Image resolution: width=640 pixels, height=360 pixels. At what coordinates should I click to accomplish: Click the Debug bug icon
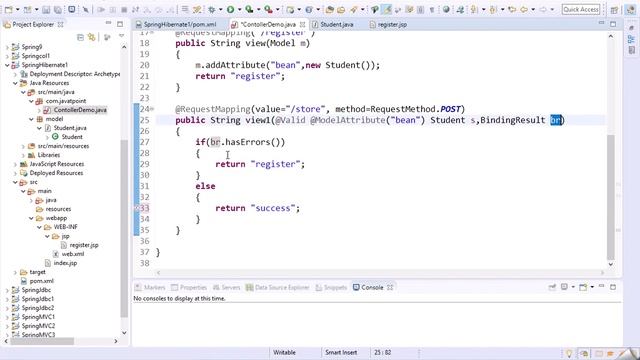point(212,9)
